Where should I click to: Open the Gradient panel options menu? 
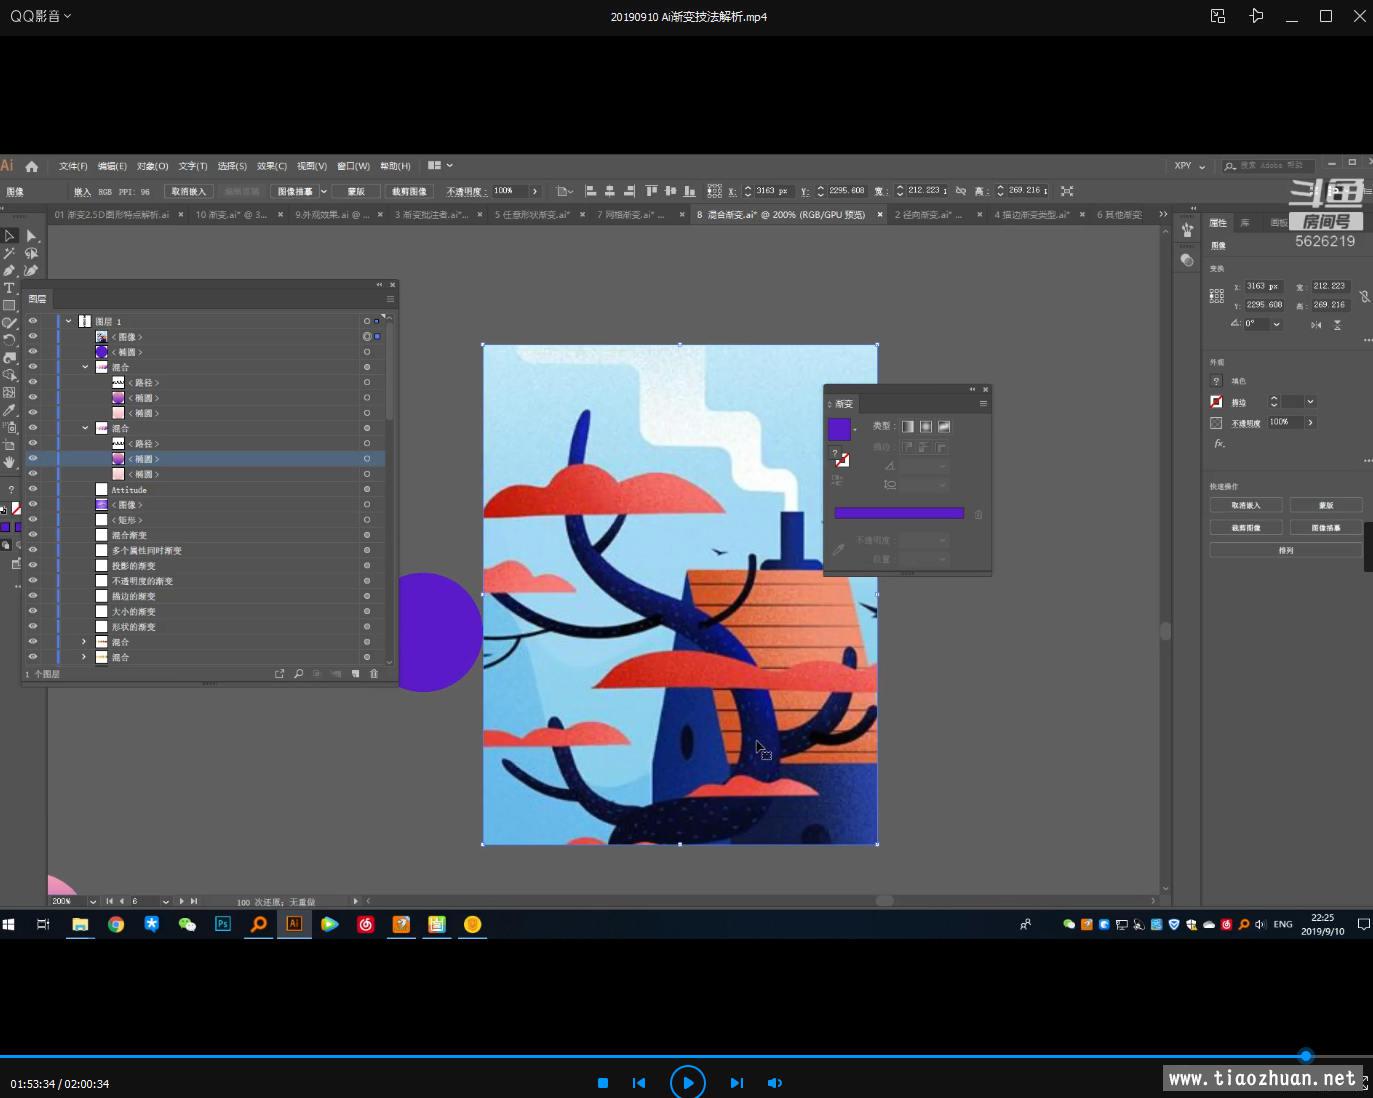click(x=983, y=404)
